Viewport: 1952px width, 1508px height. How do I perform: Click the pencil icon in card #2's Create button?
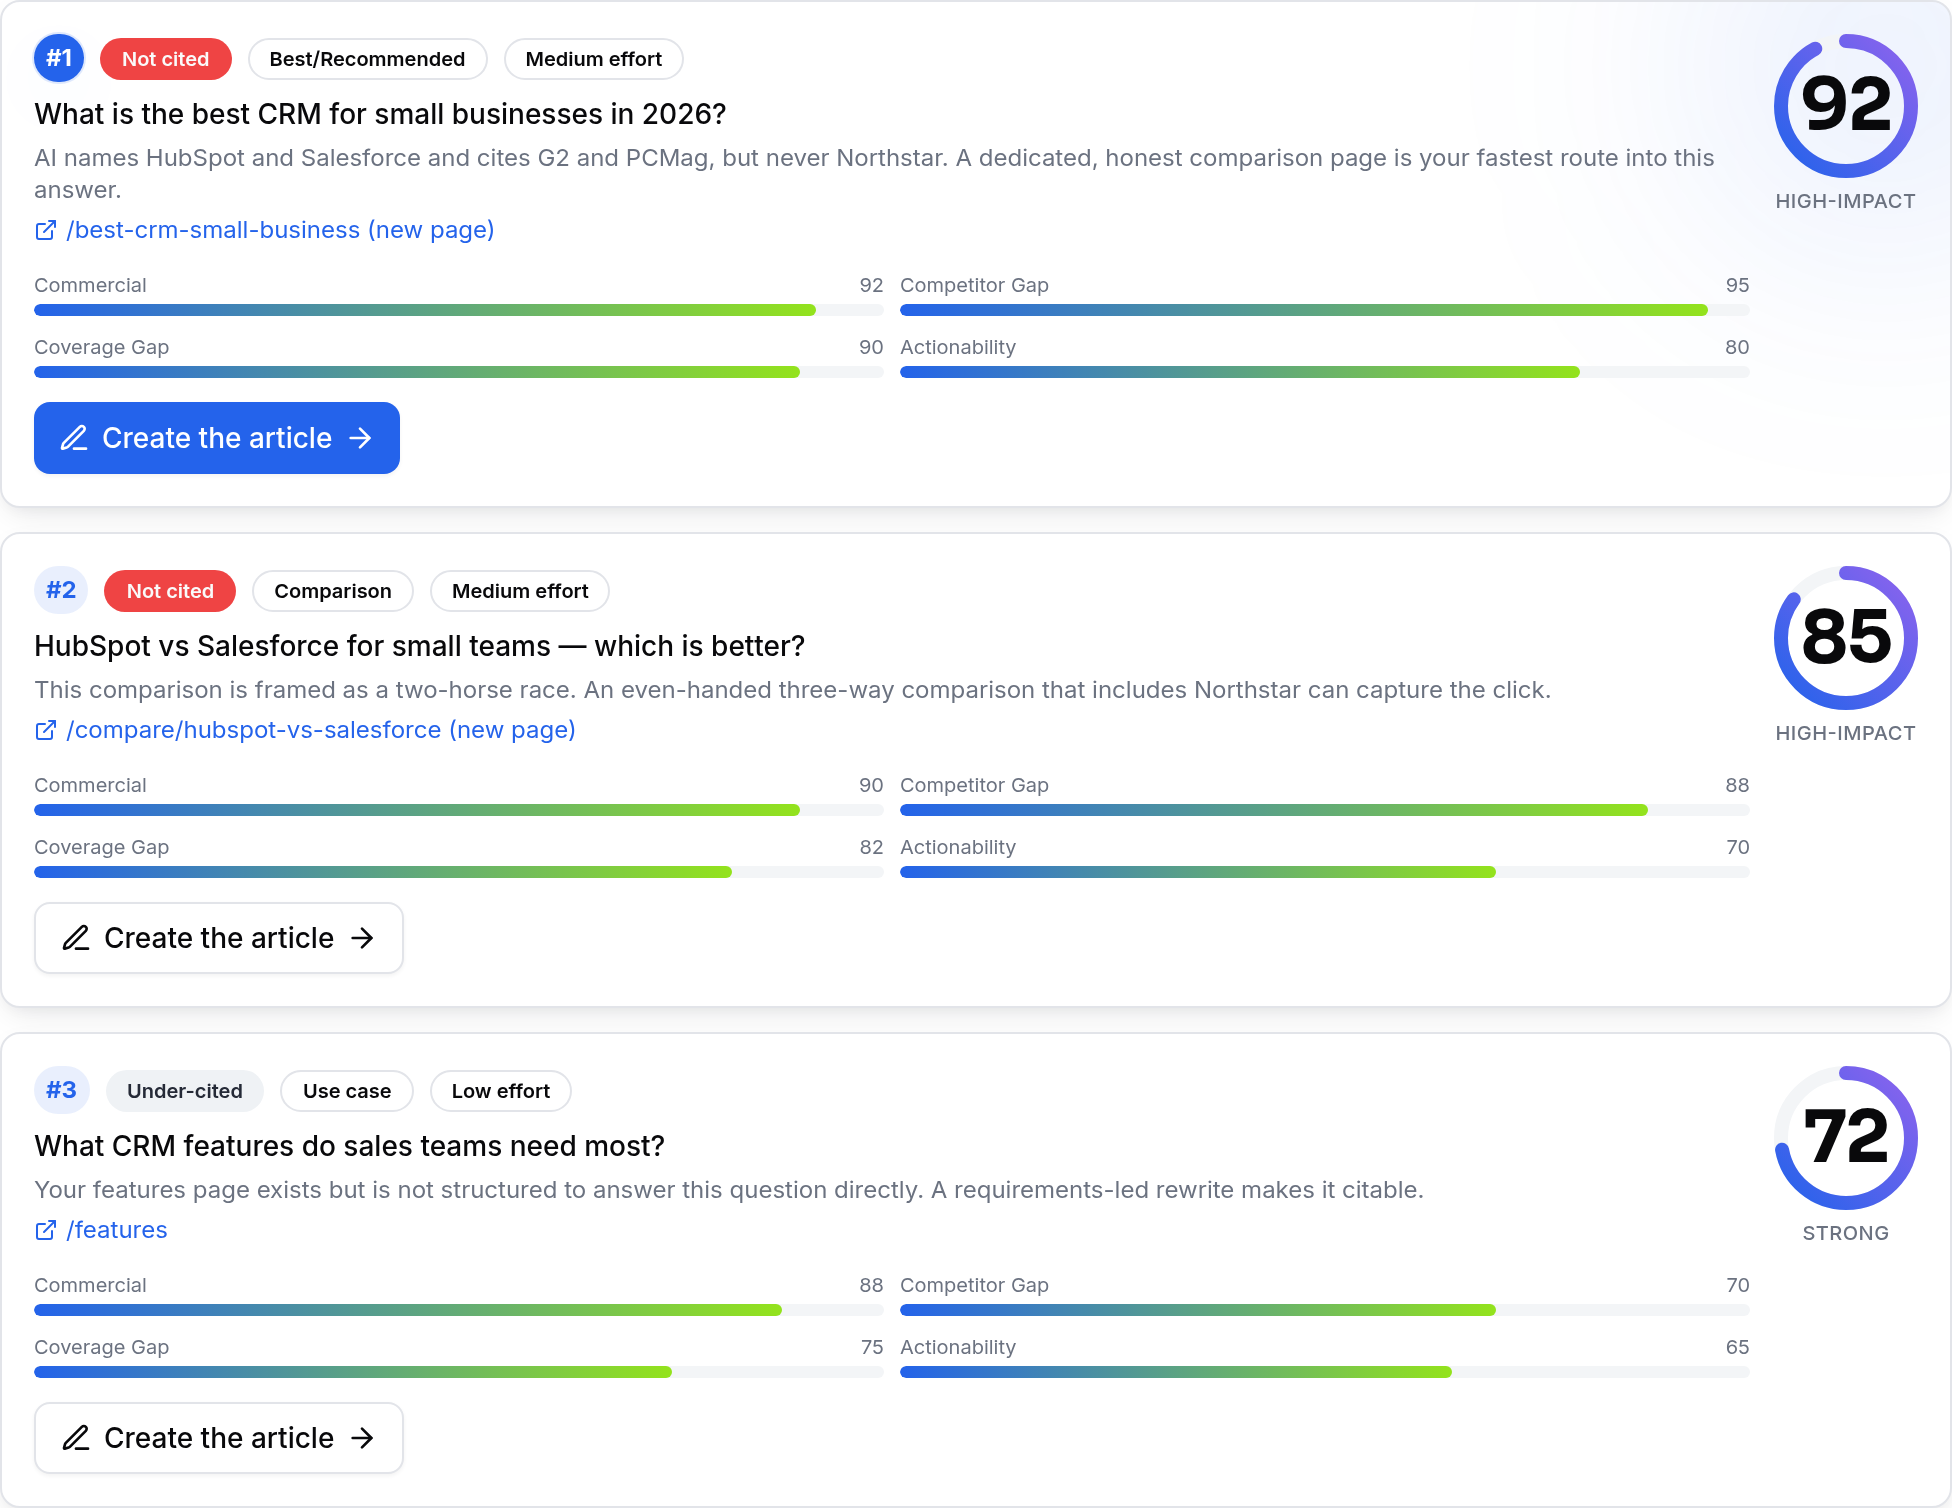pyautogui.click(x=76, y=938)
